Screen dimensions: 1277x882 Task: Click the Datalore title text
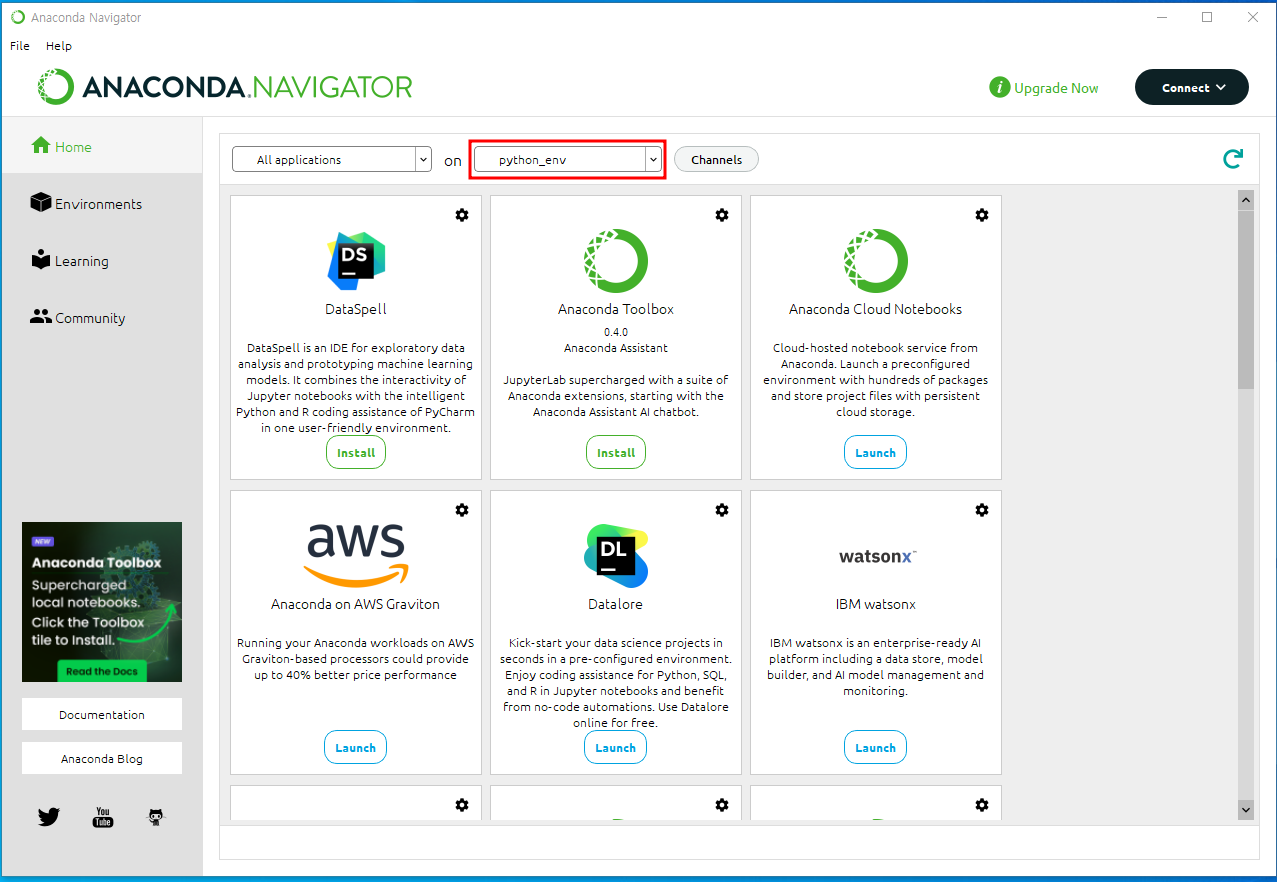[616, 604]
